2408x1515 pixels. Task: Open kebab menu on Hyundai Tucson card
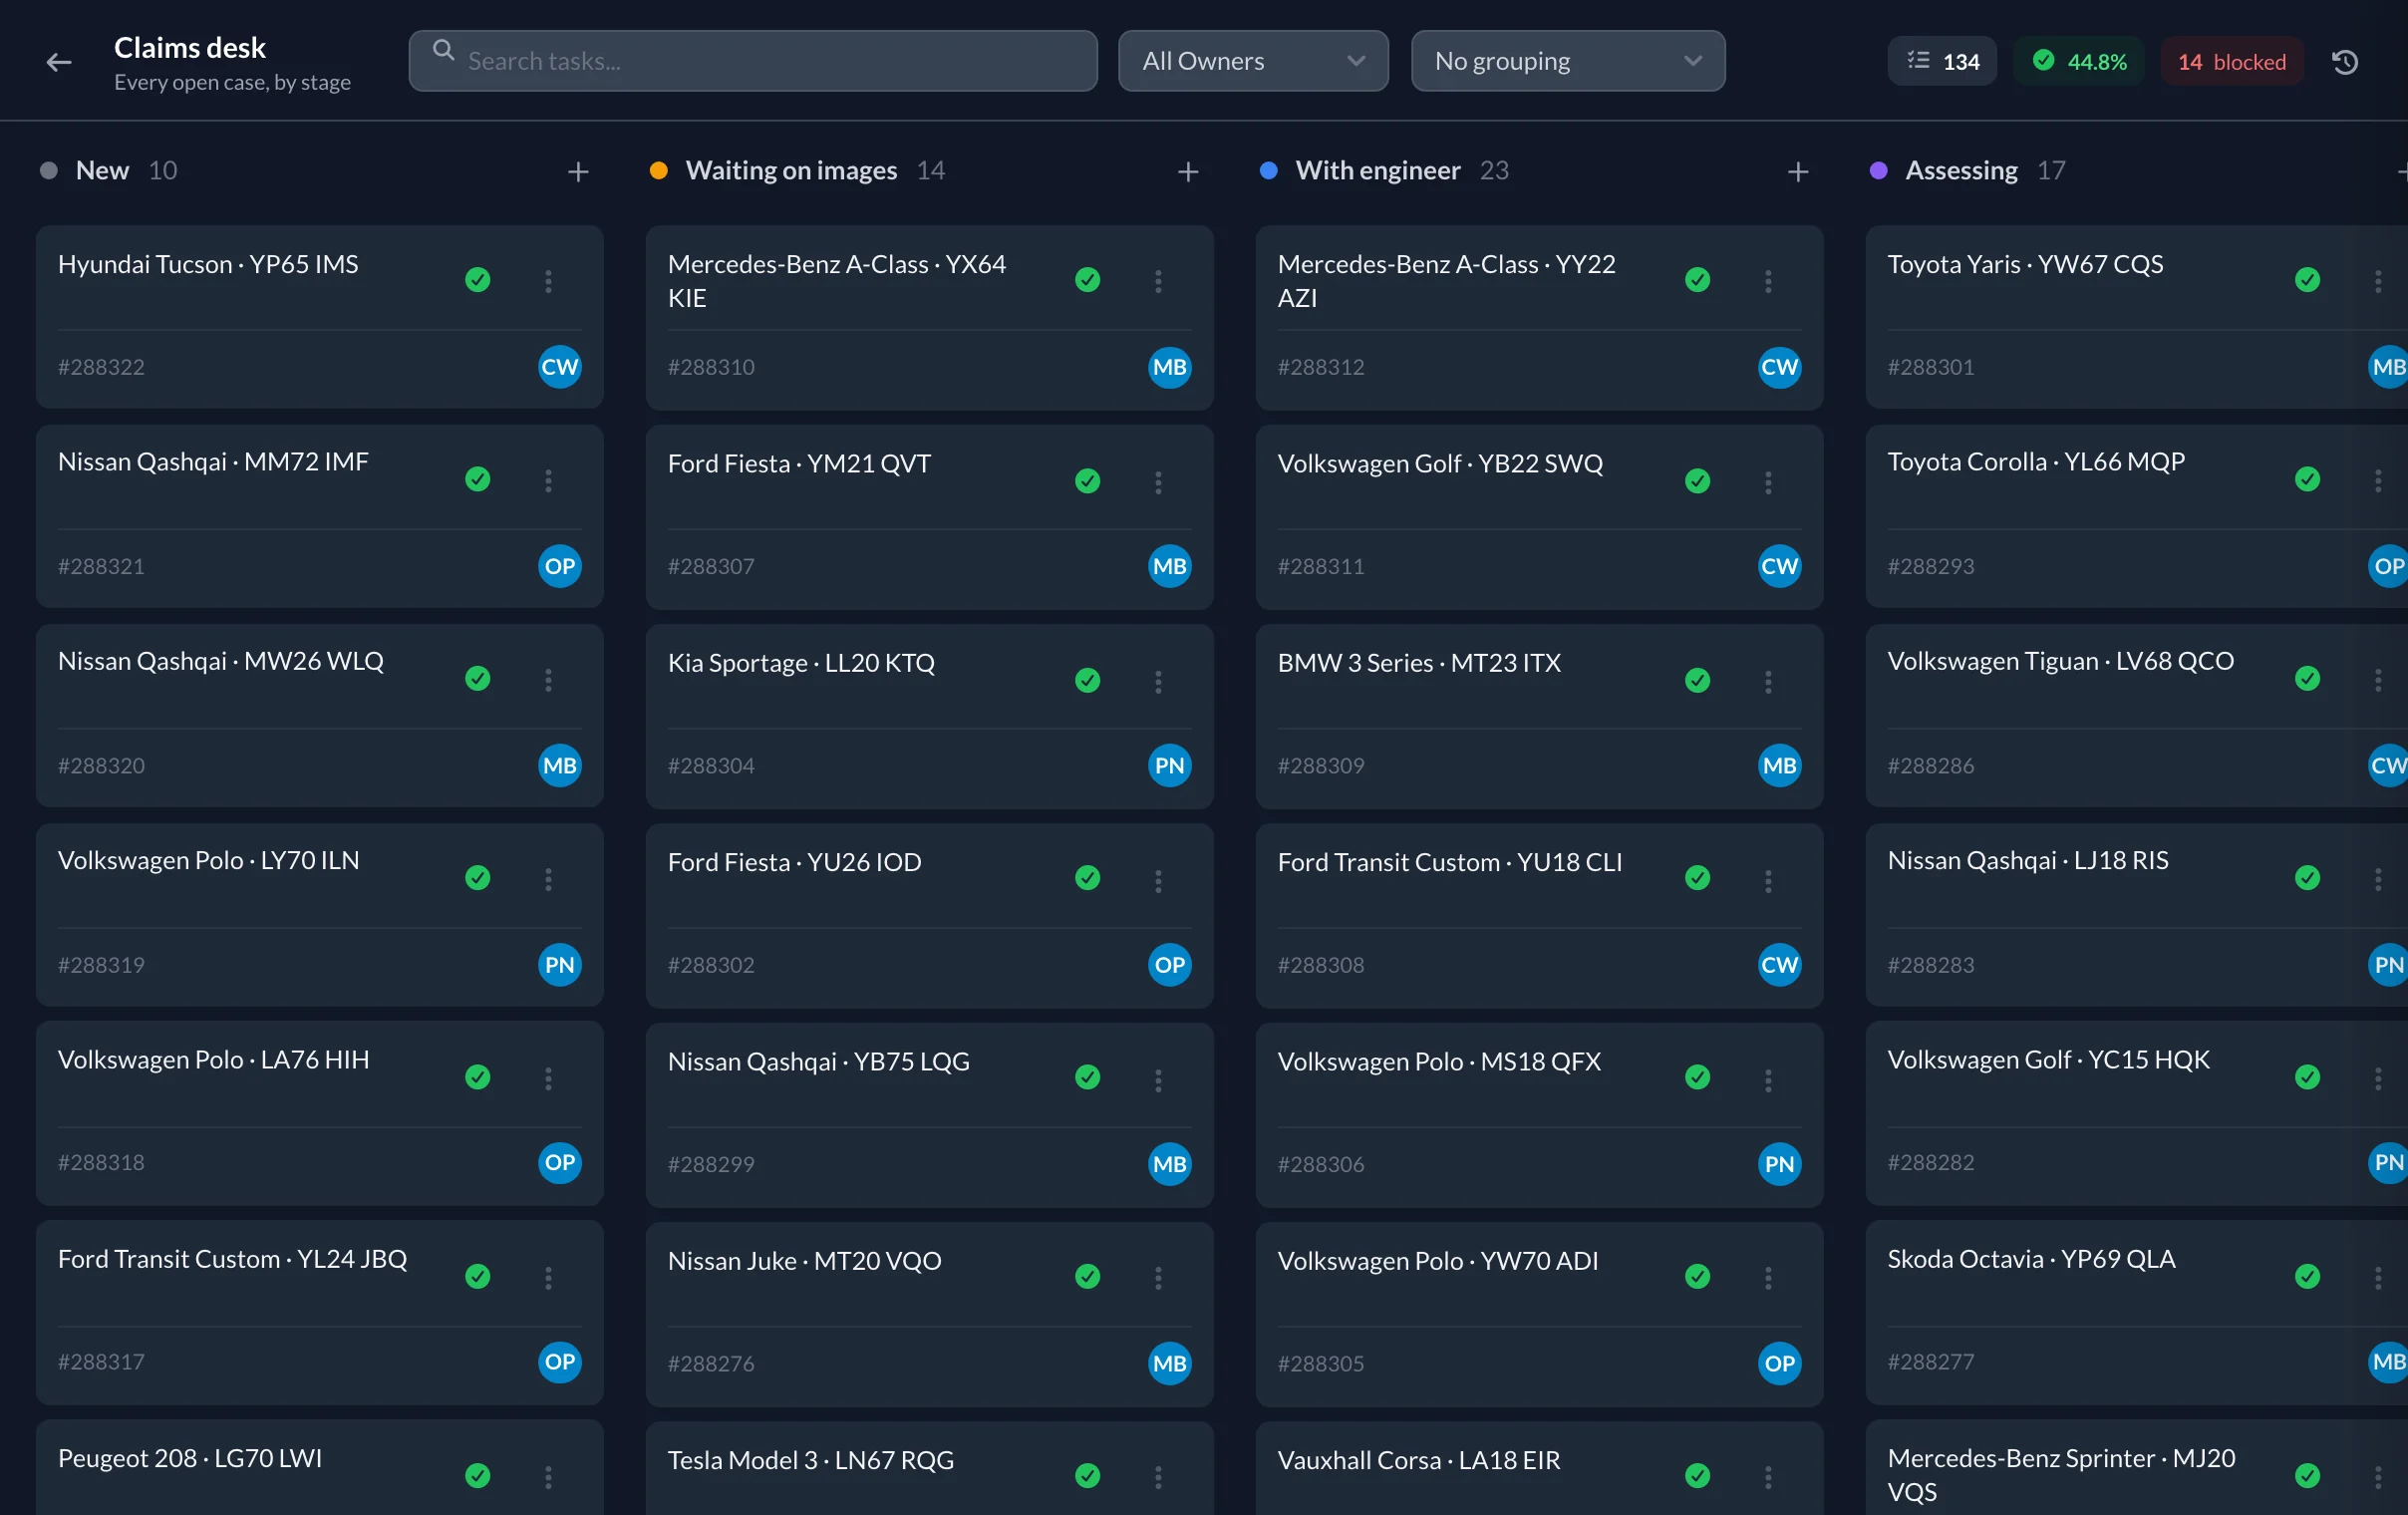click(x=548, y=281)
